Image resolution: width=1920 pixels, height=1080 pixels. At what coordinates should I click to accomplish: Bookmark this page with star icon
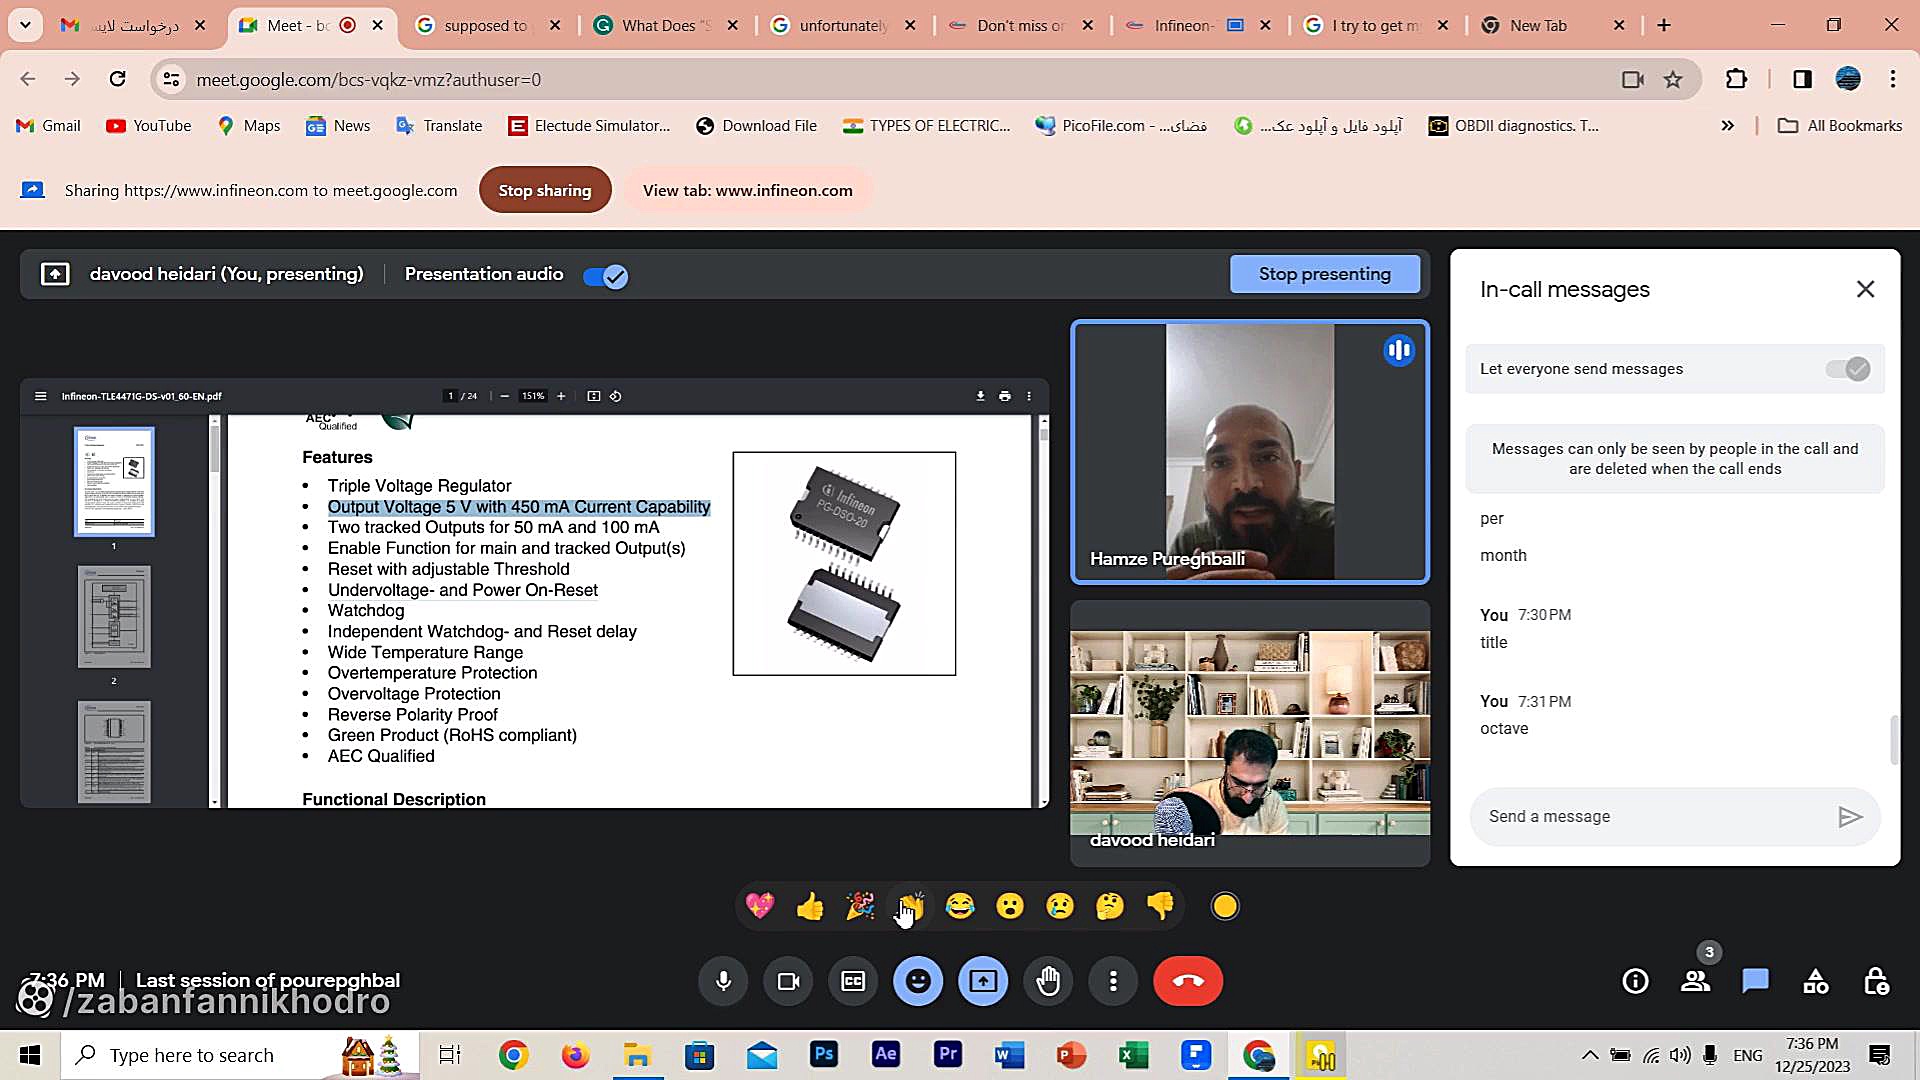pyautogui.click(x=1673, y=79)
